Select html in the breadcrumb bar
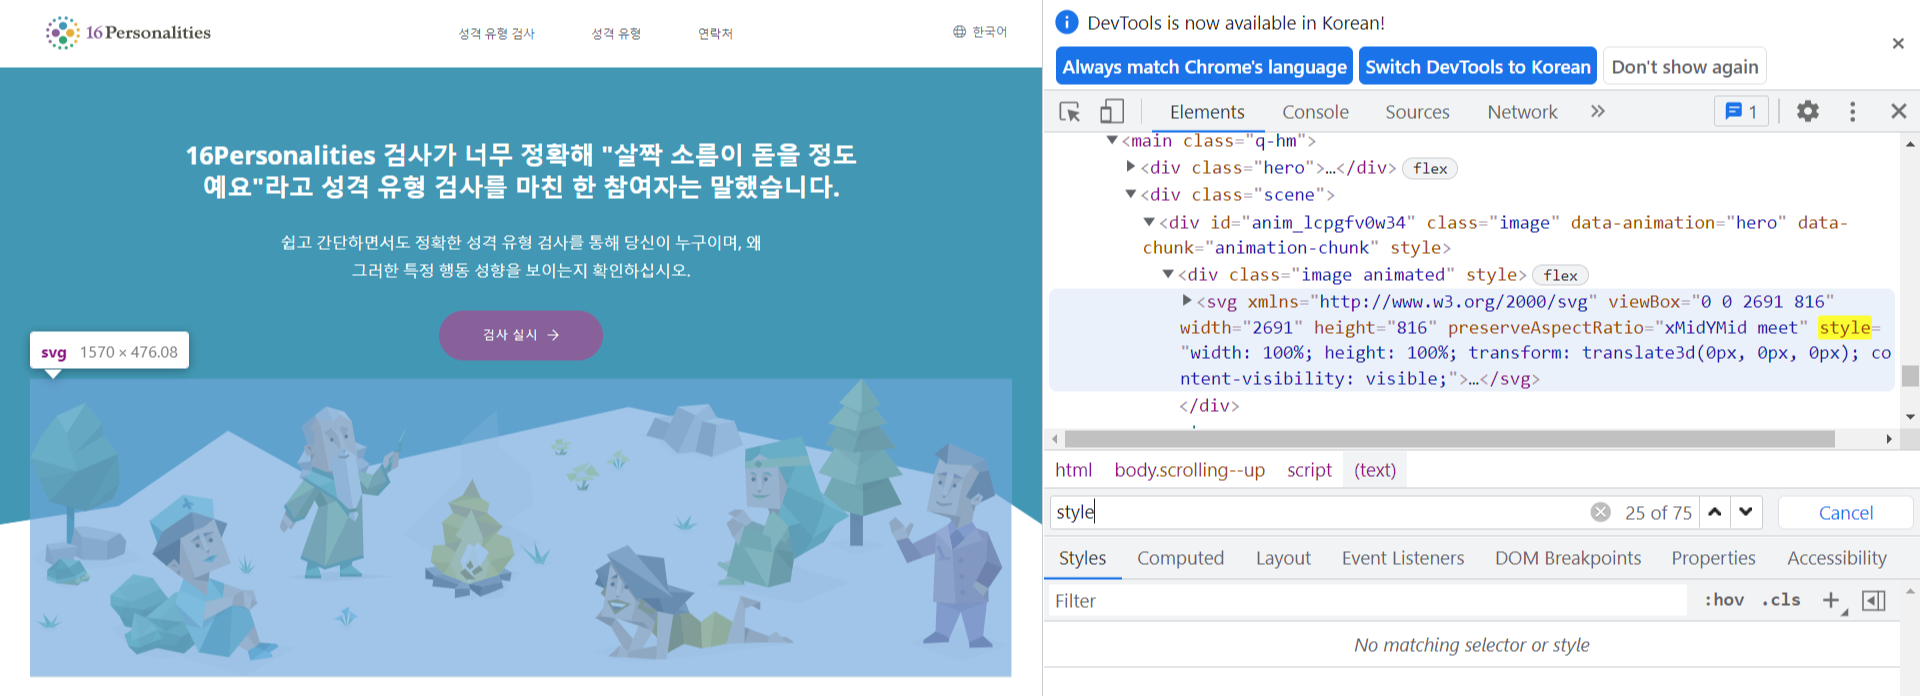1920x696 pixels. (x=1073, y=470)
